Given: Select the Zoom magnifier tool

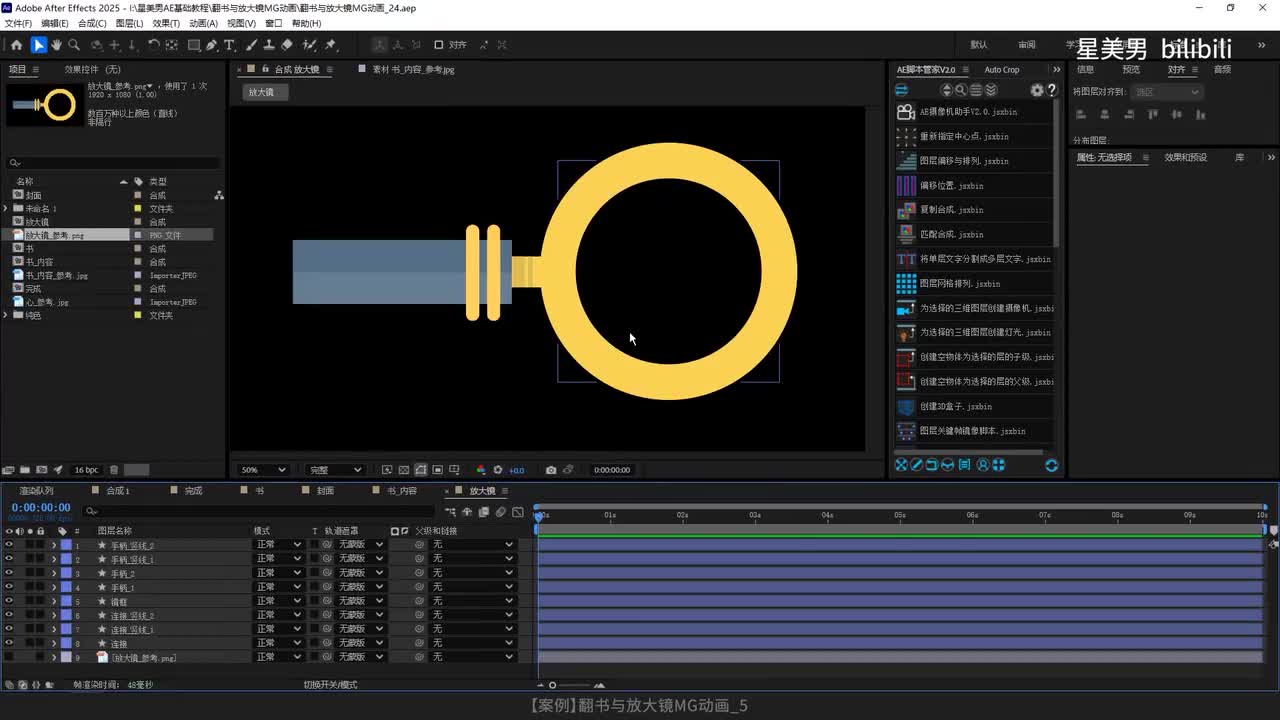Looking at the screenshot, I should coord(73,45).
